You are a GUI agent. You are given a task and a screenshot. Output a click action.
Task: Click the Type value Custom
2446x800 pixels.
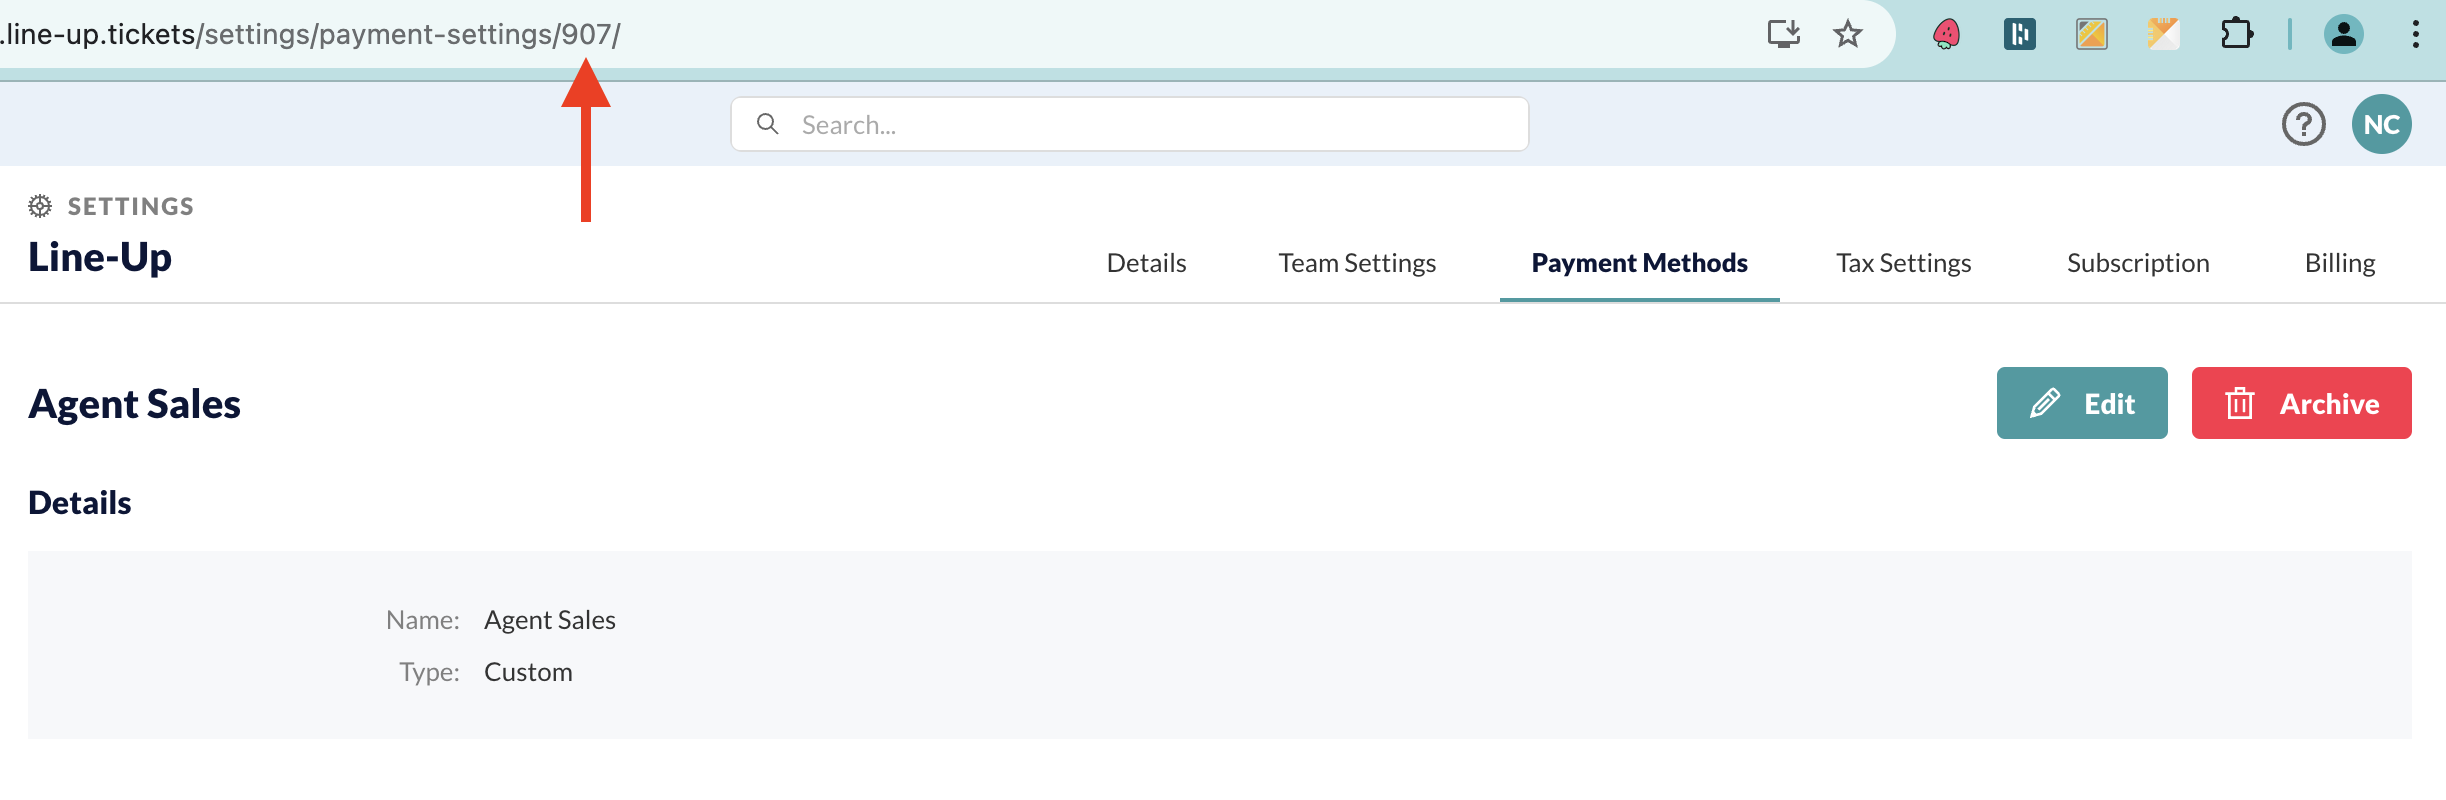528,672
